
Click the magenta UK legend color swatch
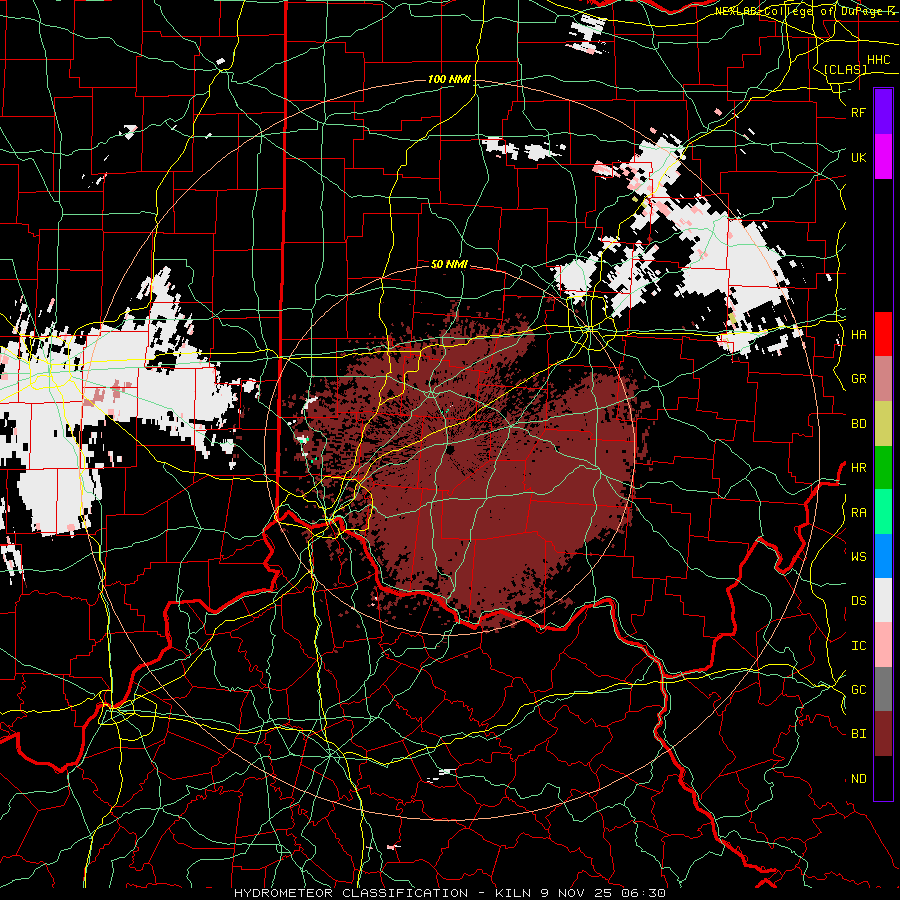pyautogui.click(x=883, y=157)
